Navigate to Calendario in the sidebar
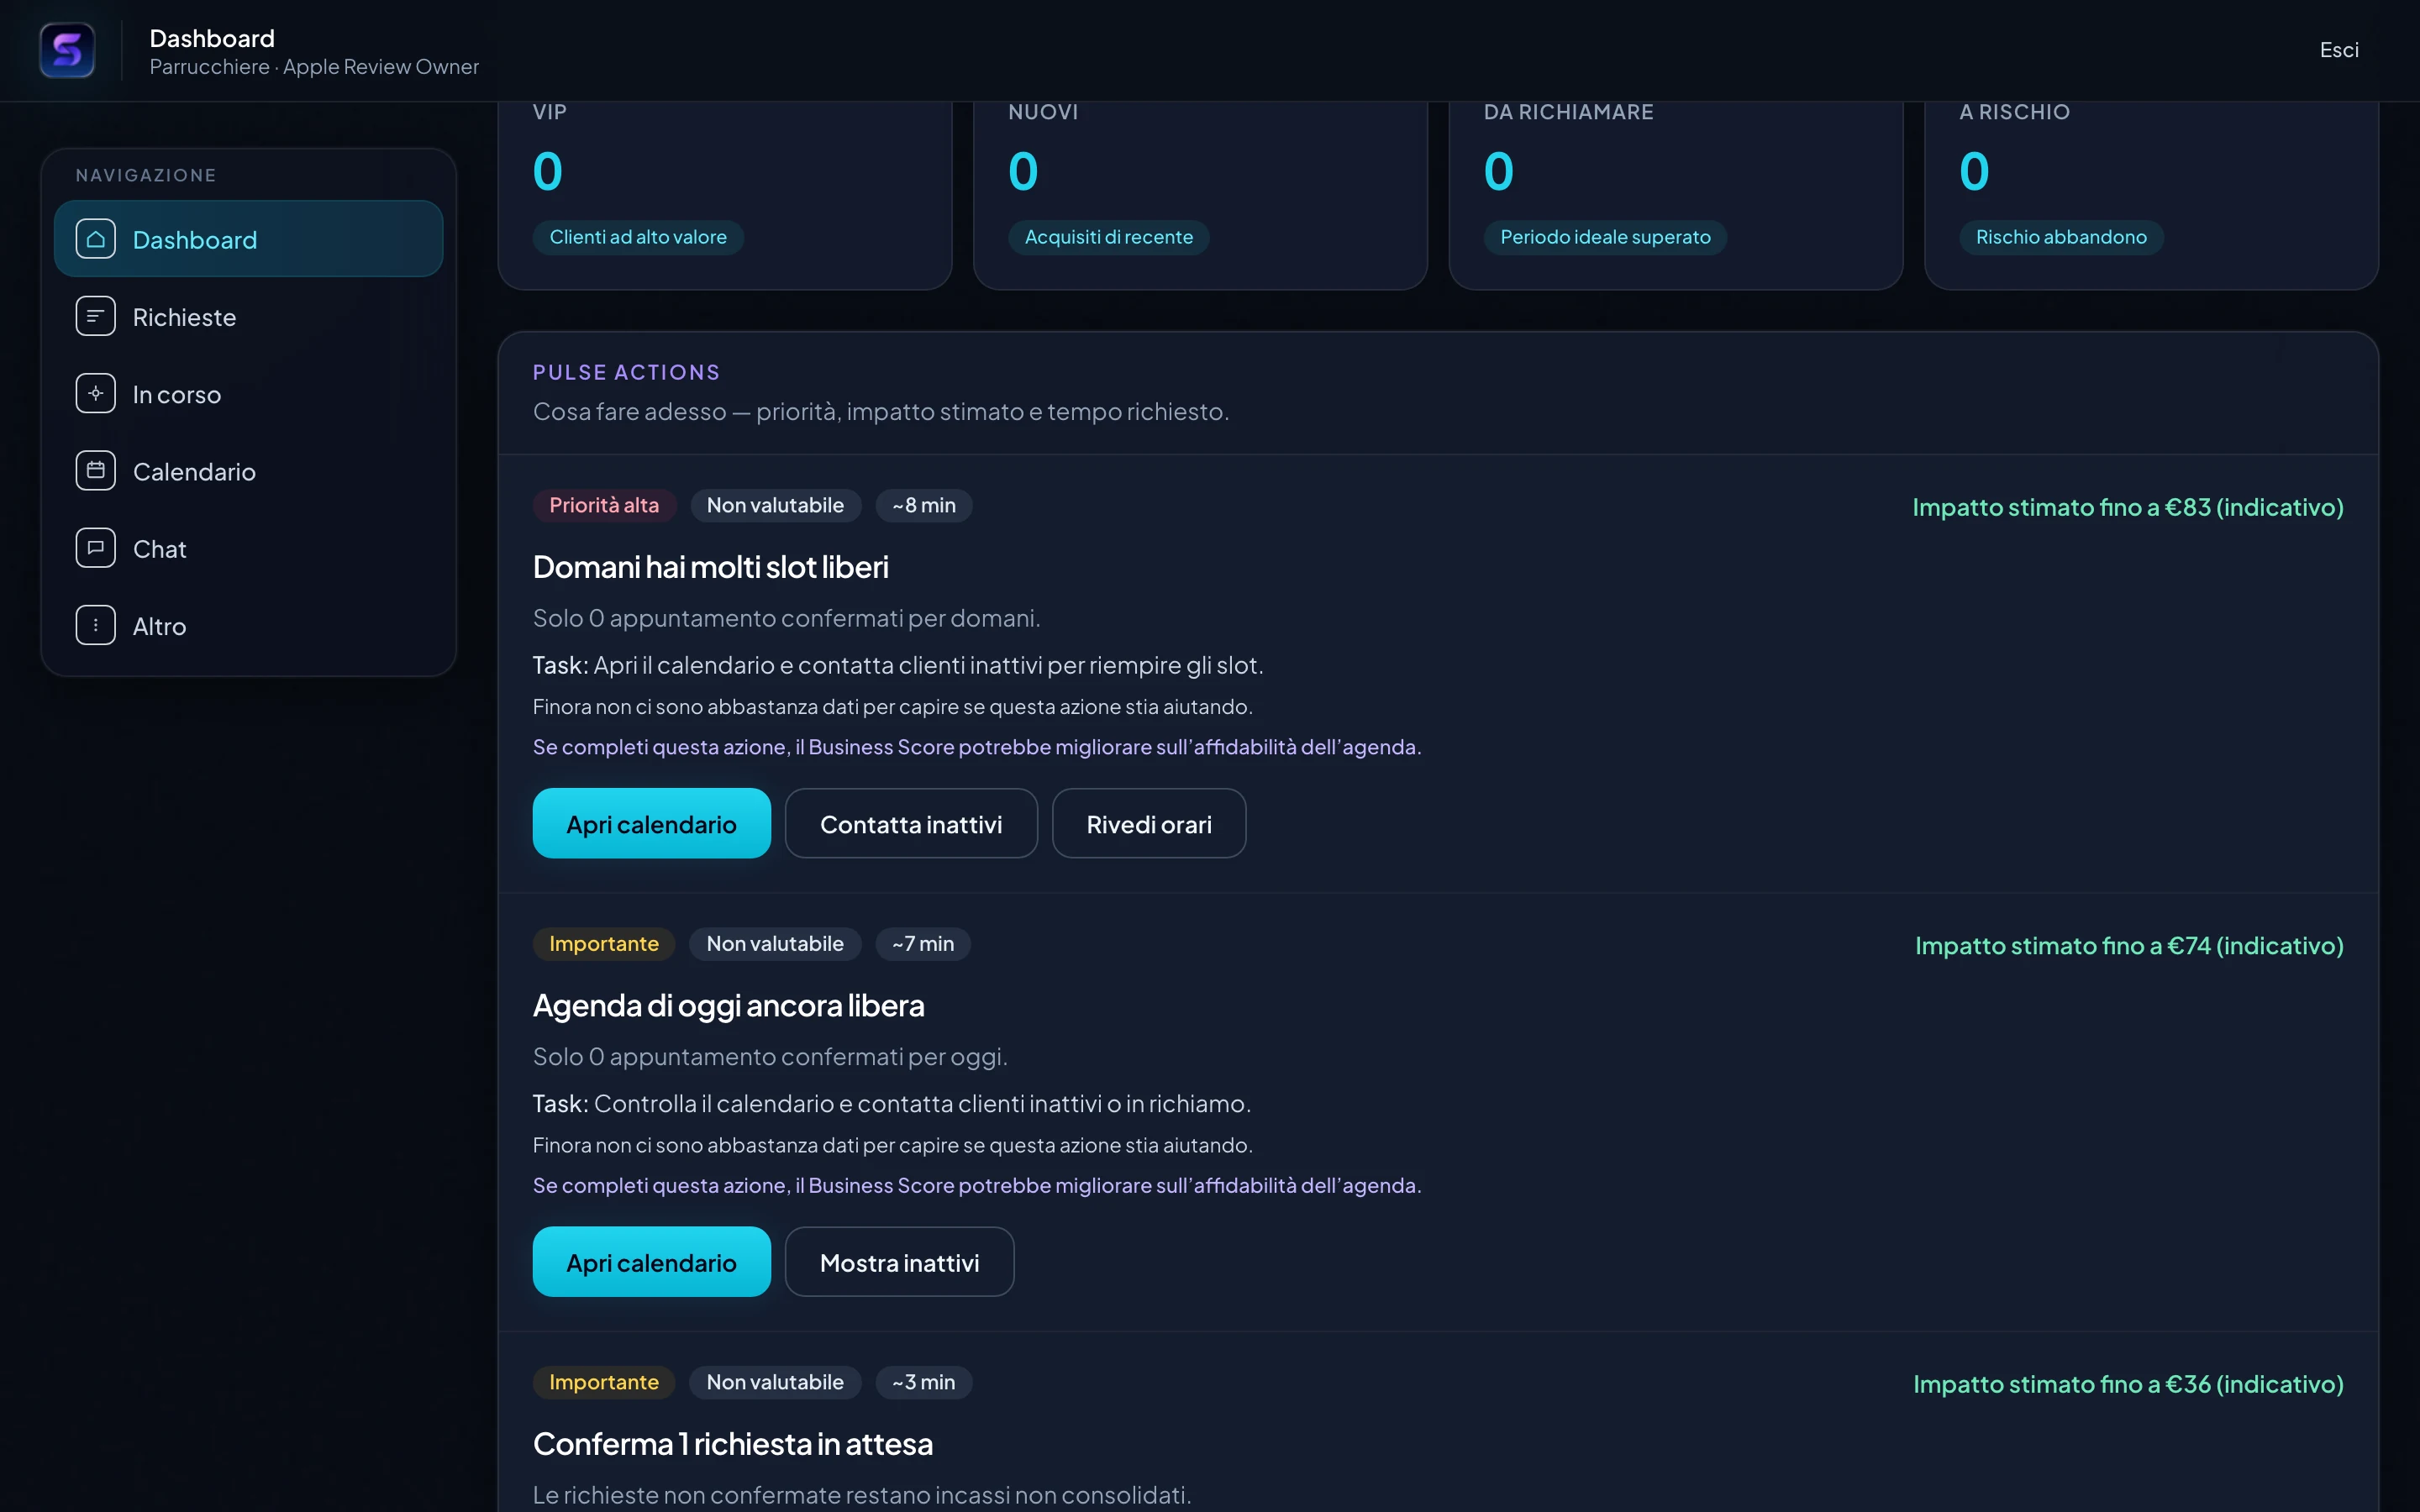Viewport: 2420px width, 1512px height. (248, 471)
